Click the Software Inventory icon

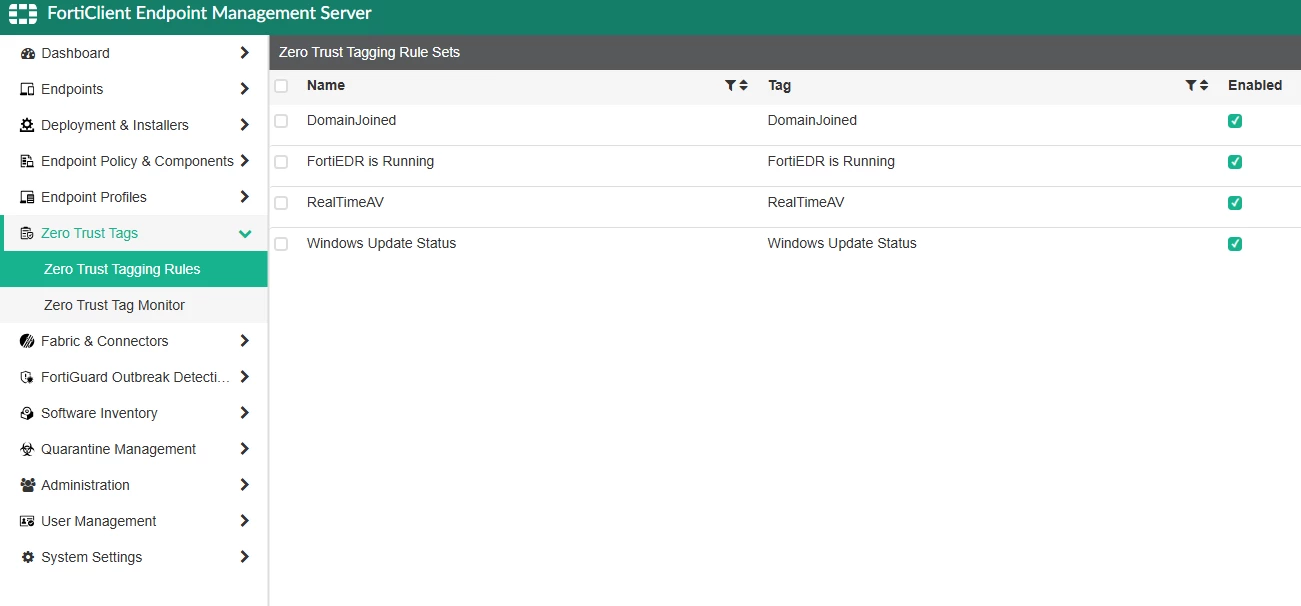[28, 413]
